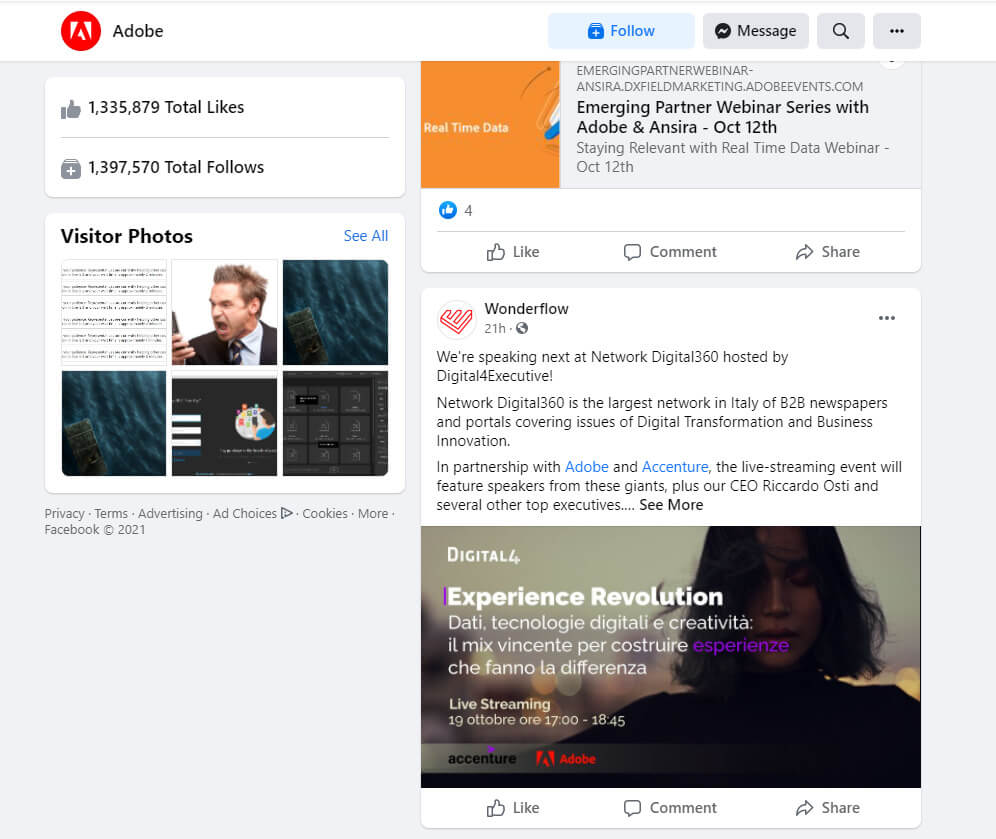Send a Message to Adobe
The height and width of the screenshot is (839, 996).
coord(755,31)
